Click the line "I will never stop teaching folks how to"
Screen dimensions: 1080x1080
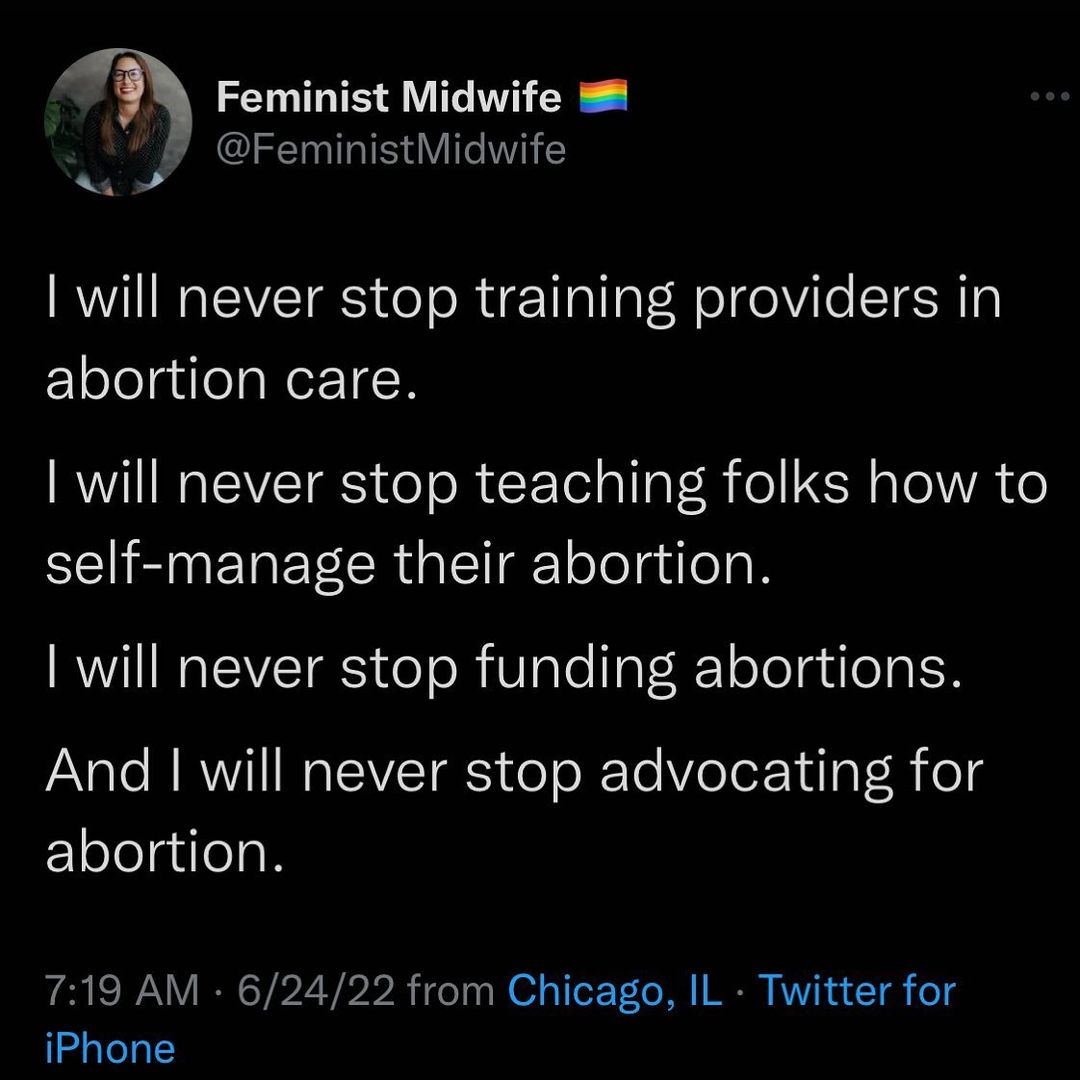(546, 485)
